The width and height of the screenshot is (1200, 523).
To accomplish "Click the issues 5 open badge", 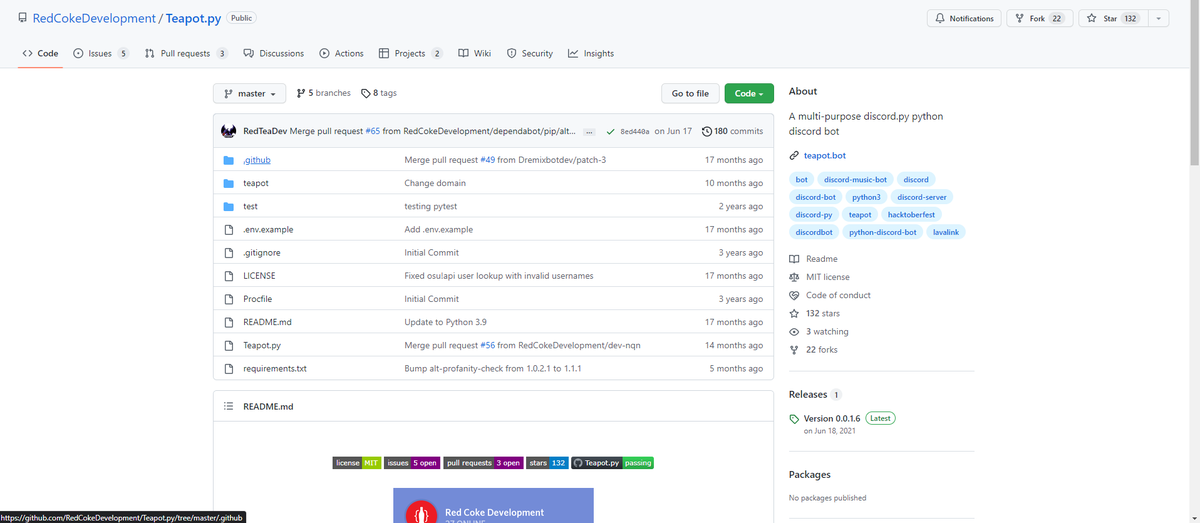I will tap(412, 463).
